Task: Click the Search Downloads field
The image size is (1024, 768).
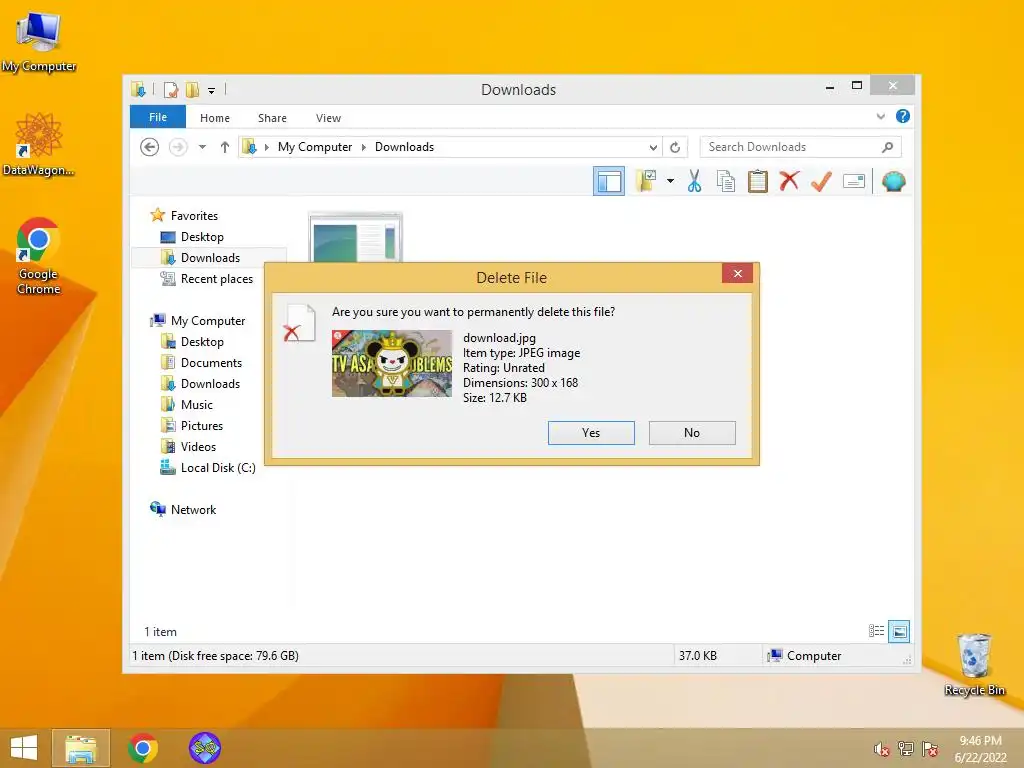Action: click(x=801, y=147)
